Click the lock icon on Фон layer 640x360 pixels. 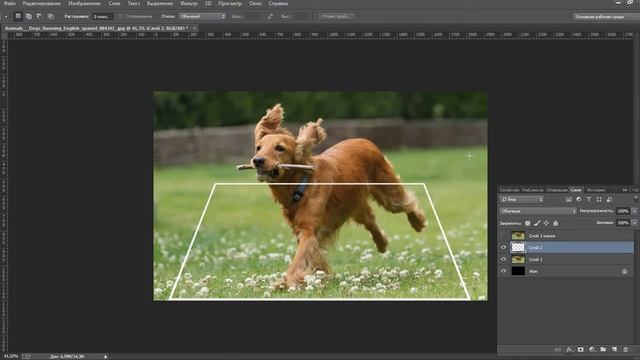(x=624, y=271)
